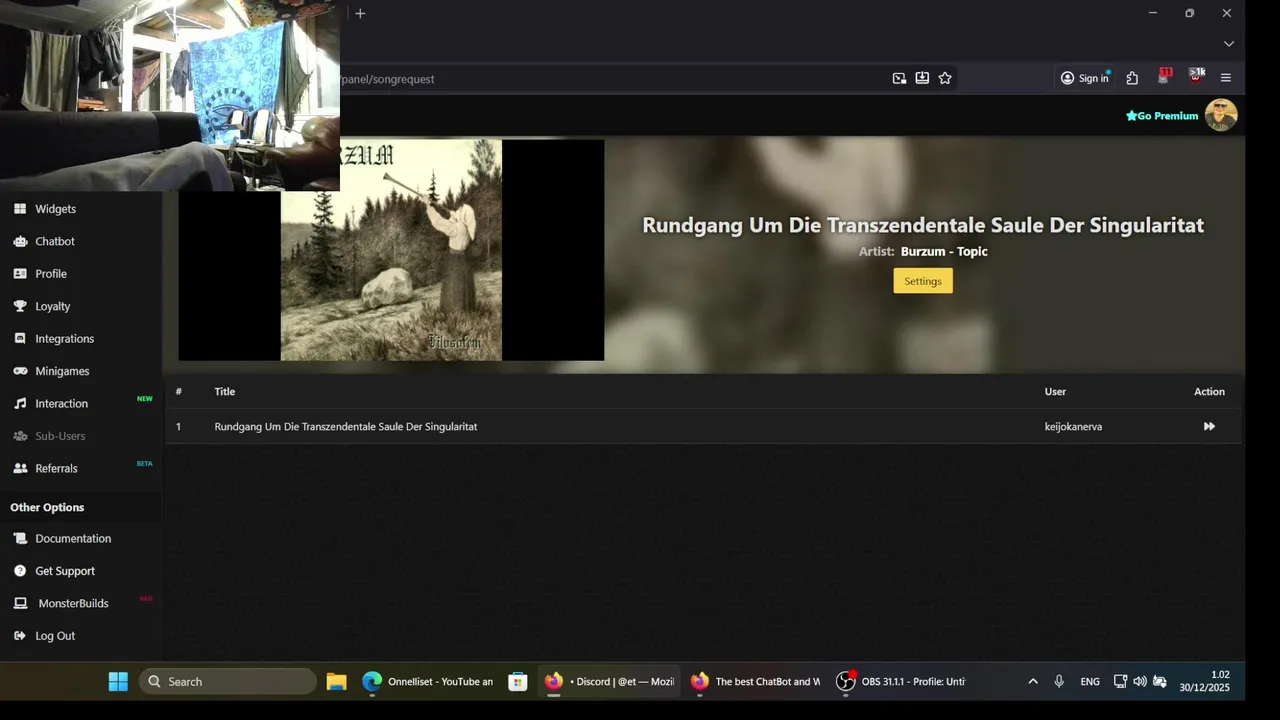Open MonsterBuilds link
This screenshot has height=720, width=1280.
[73, 603]
